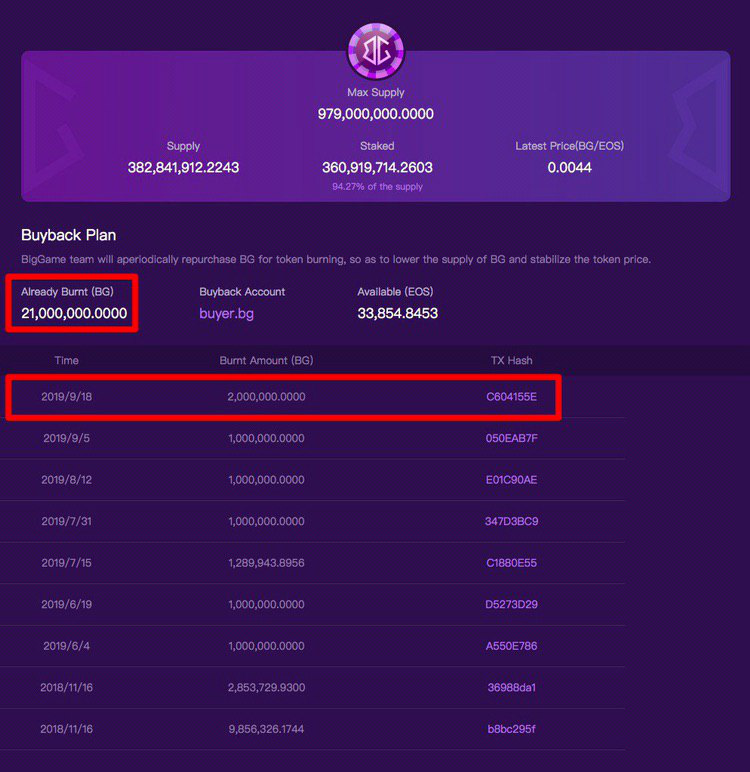The image size is (750, 772).
Task: Open transaction hash C1880E55
Action: 511,563
